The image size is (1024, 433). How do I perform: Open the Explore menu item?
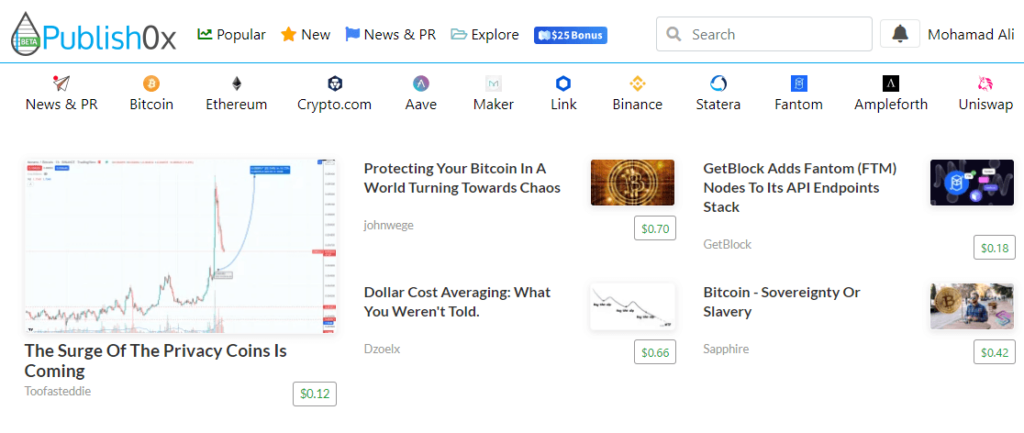485,34
